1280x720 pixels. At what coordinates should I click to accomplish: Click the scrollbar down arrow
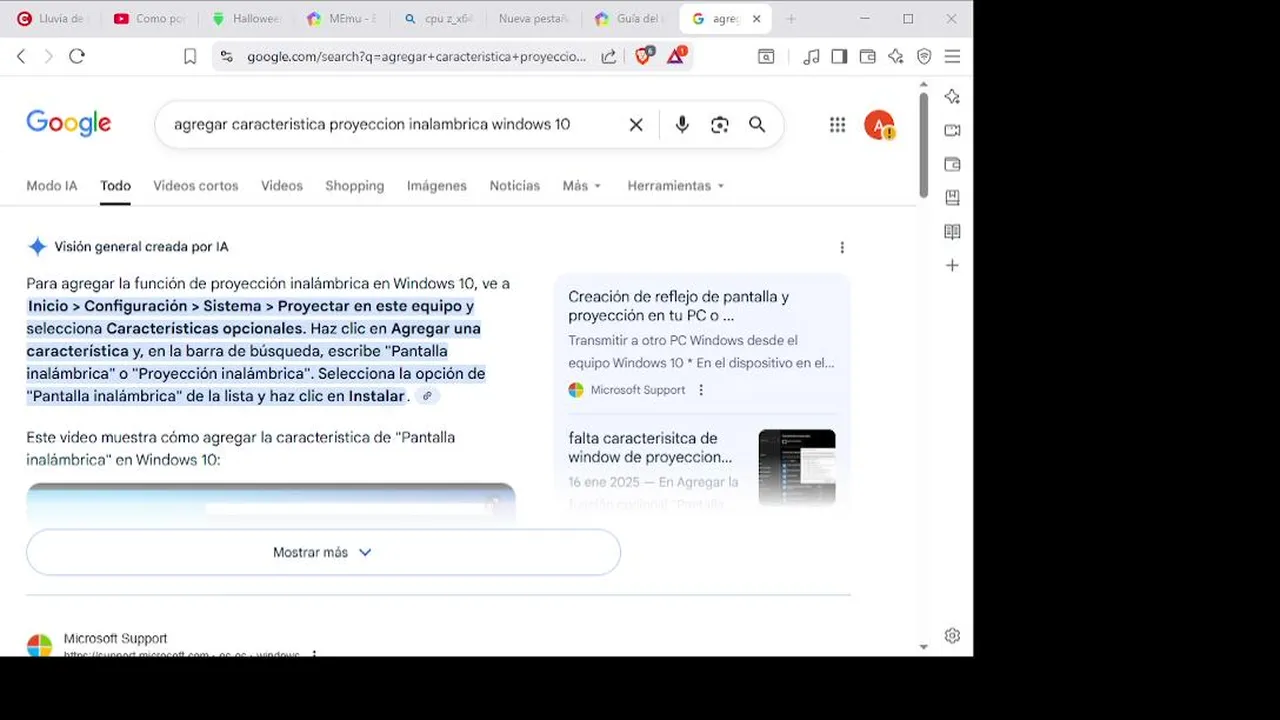[923, 647]
